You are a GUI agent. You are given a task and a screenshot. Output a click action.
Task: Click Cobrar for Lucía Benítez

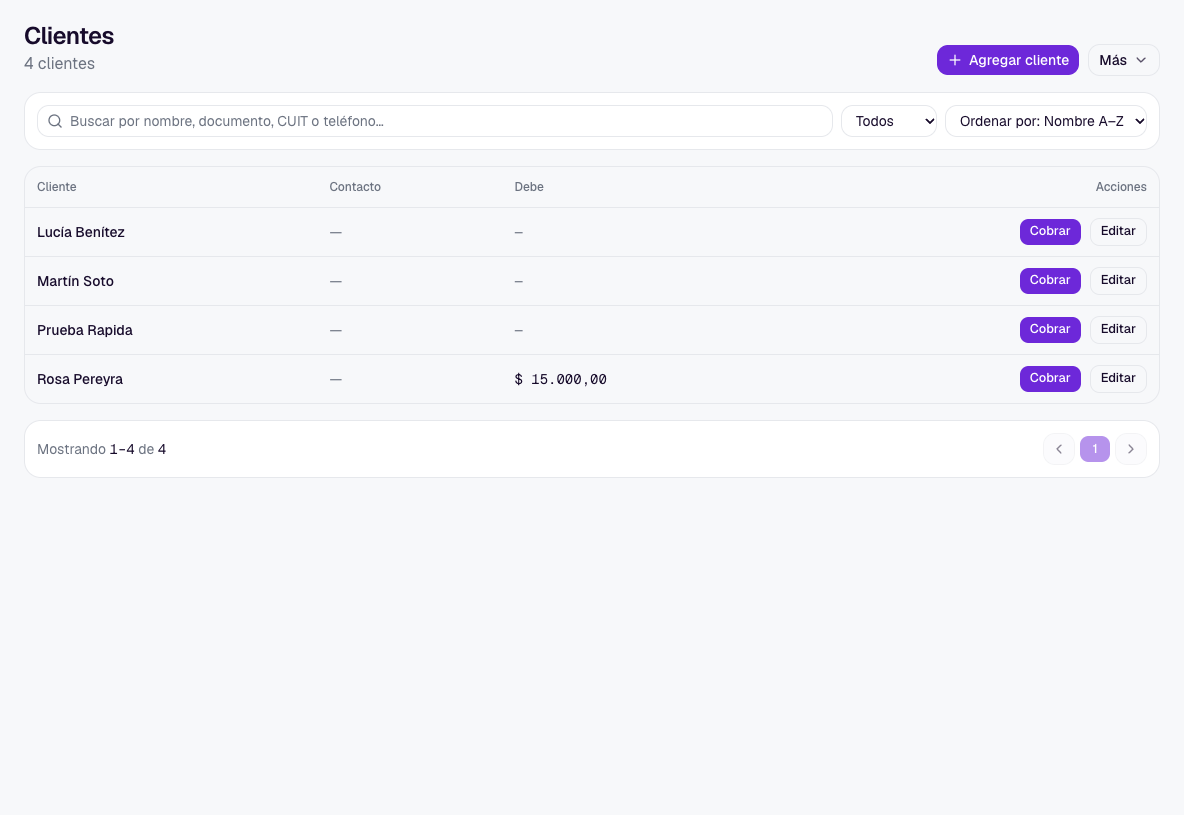pos(1050,231)
